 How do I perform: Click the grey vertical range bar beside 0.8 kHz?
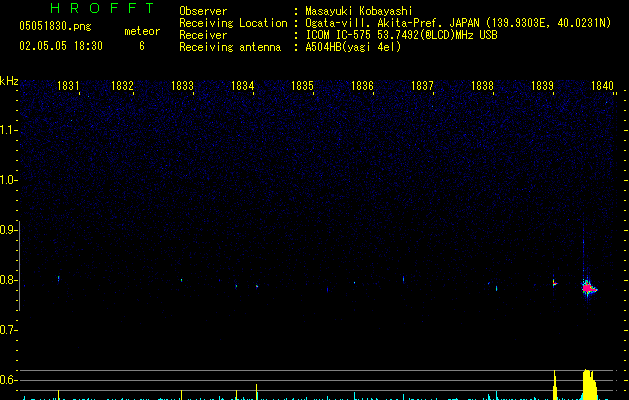coord(20,265)
